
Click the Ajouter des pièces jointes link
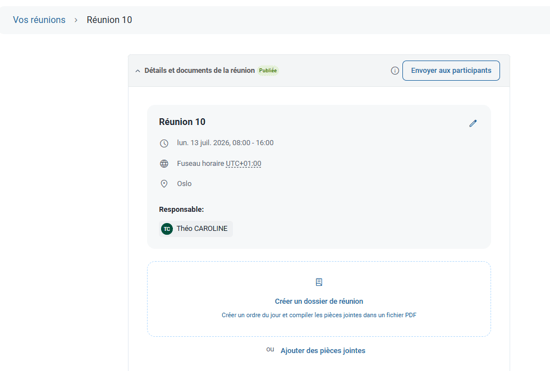tap(323, 351)
